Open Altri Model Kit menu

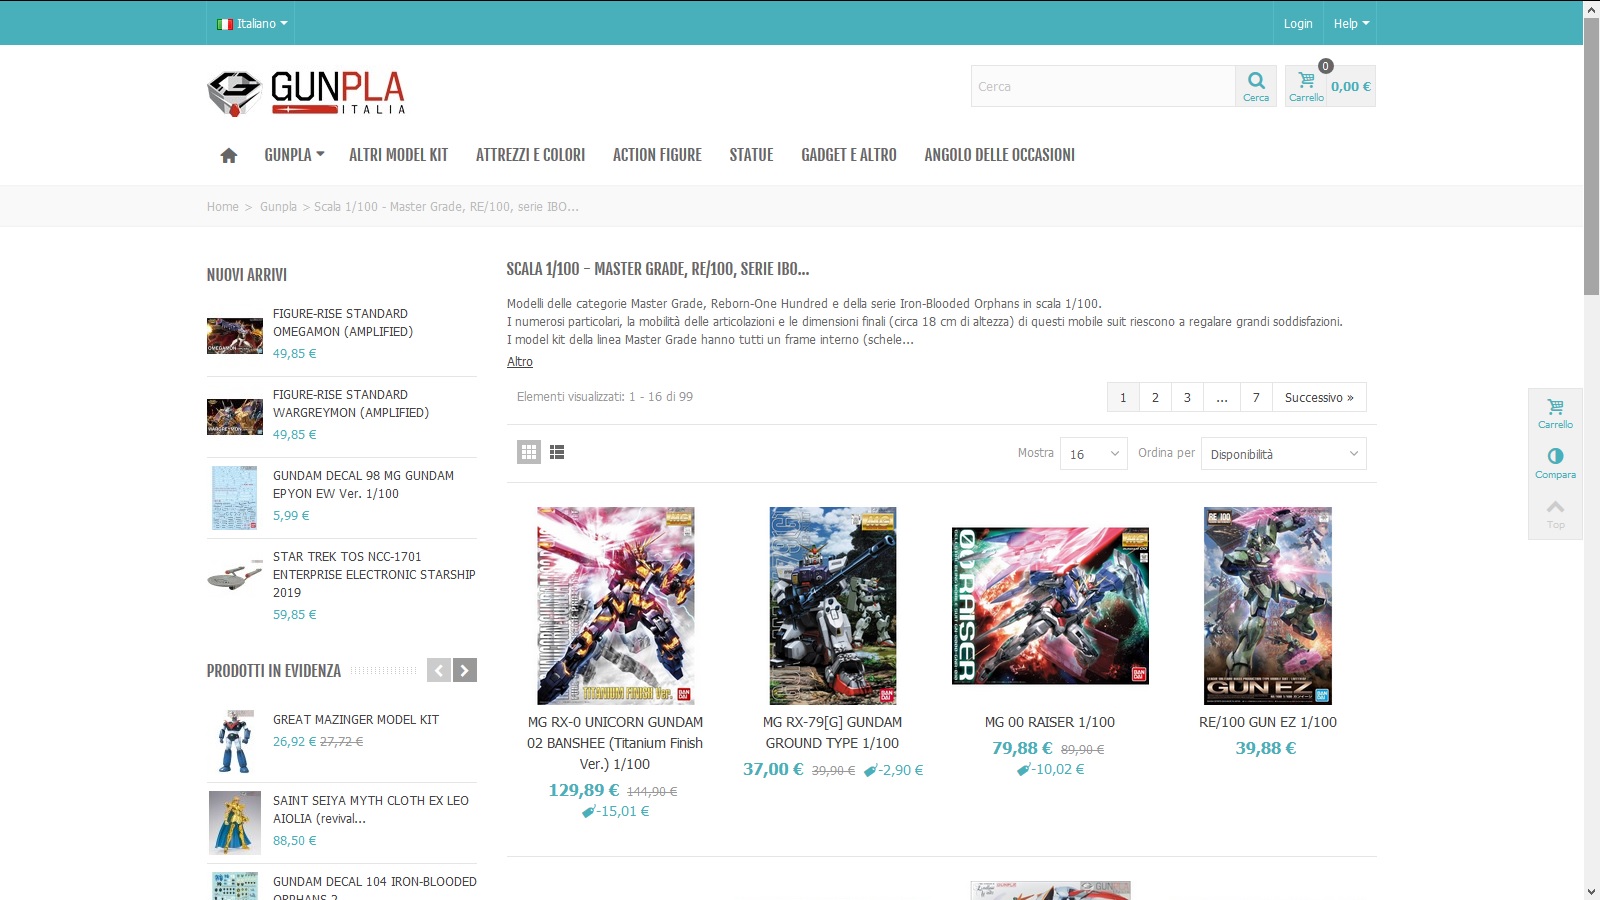398,155
